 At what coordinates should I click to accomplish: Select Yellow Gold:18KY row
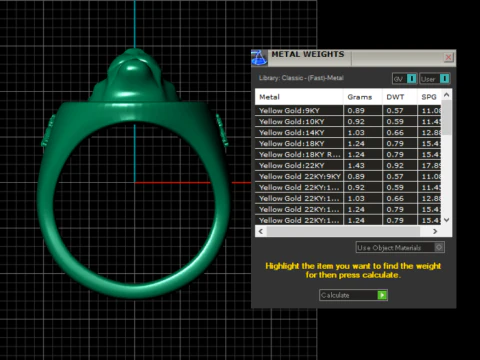click(x=348, y=144)
